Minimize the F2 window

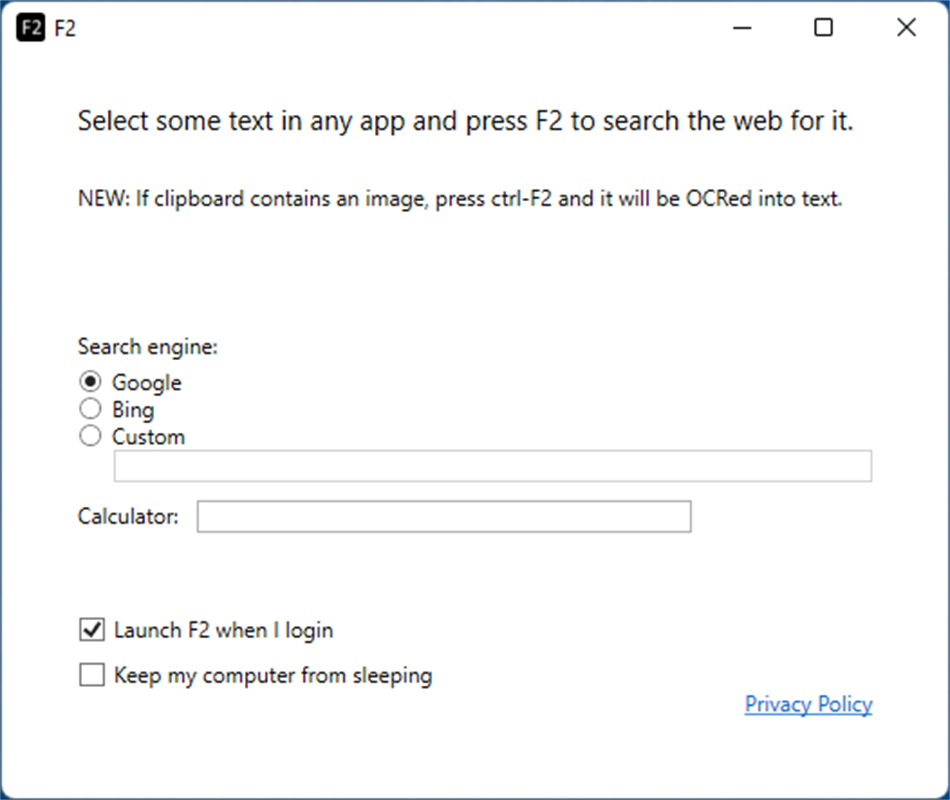[x=741, y=28]
